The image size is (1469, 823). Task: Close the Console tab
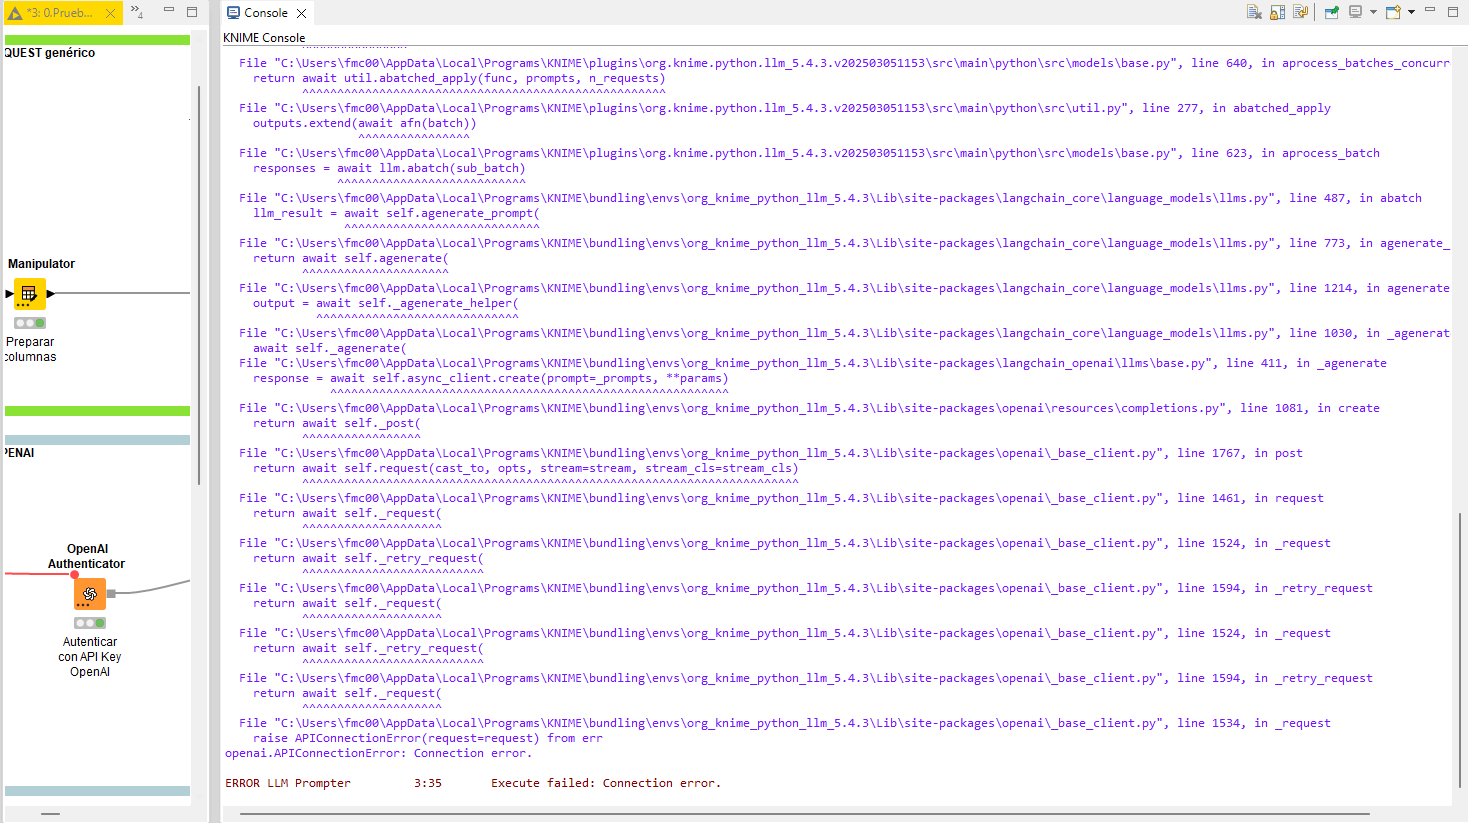tap(301, 13)
